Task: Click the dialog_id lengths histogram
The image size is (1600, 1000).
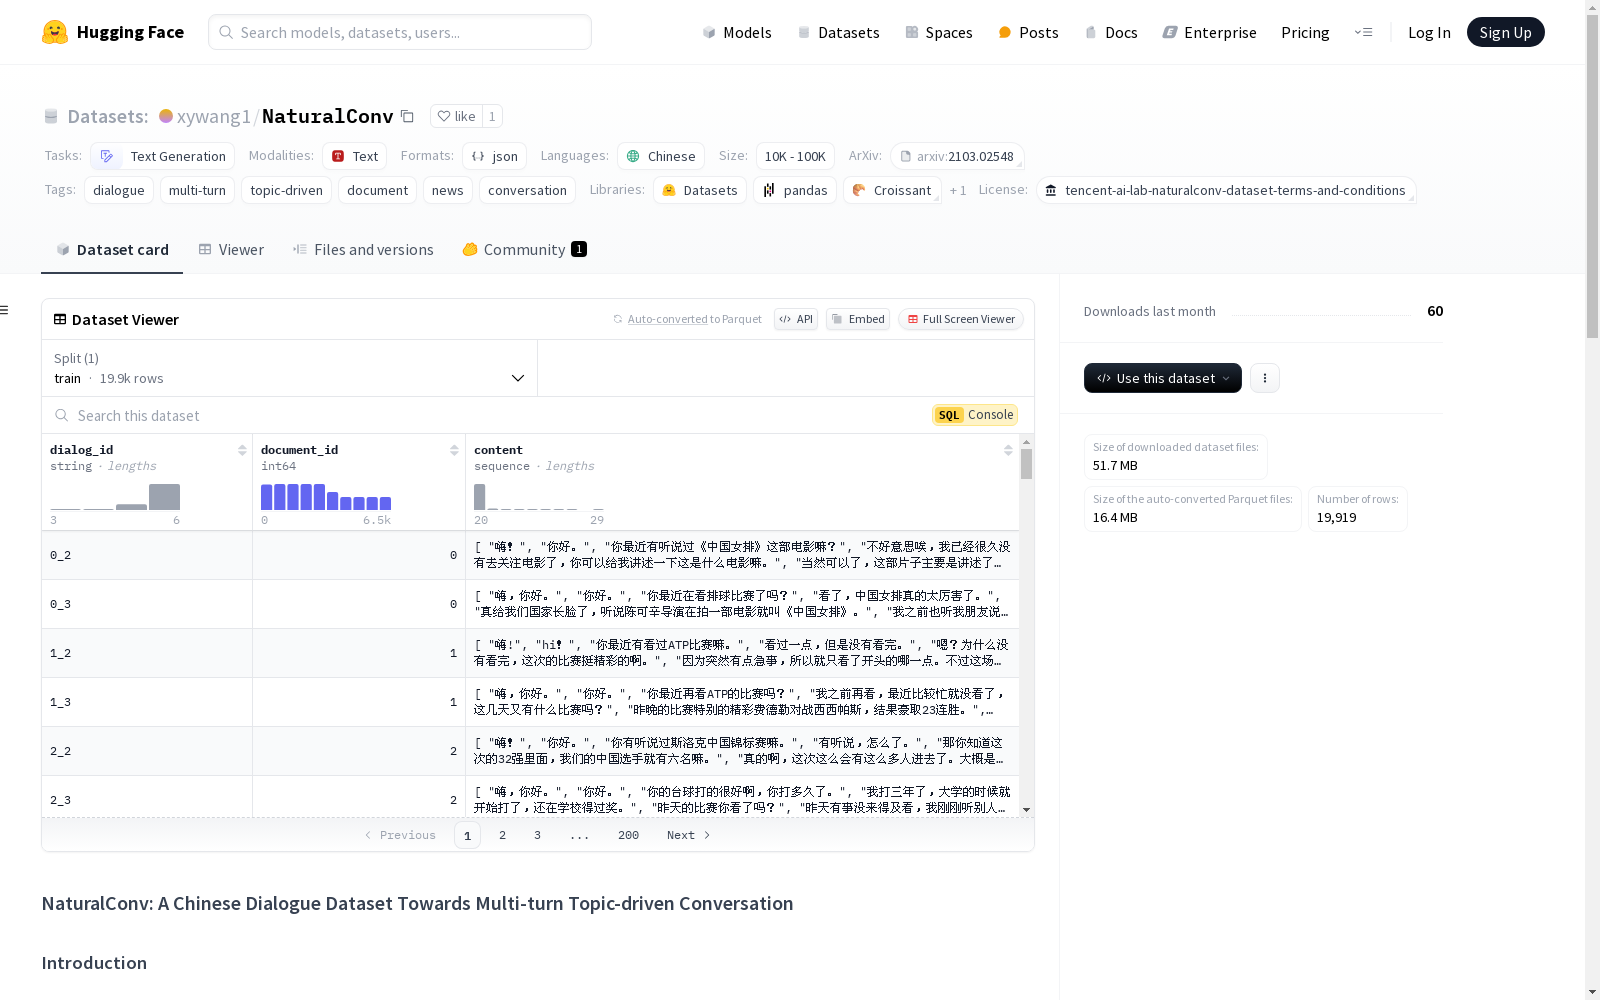Action: 115,497
